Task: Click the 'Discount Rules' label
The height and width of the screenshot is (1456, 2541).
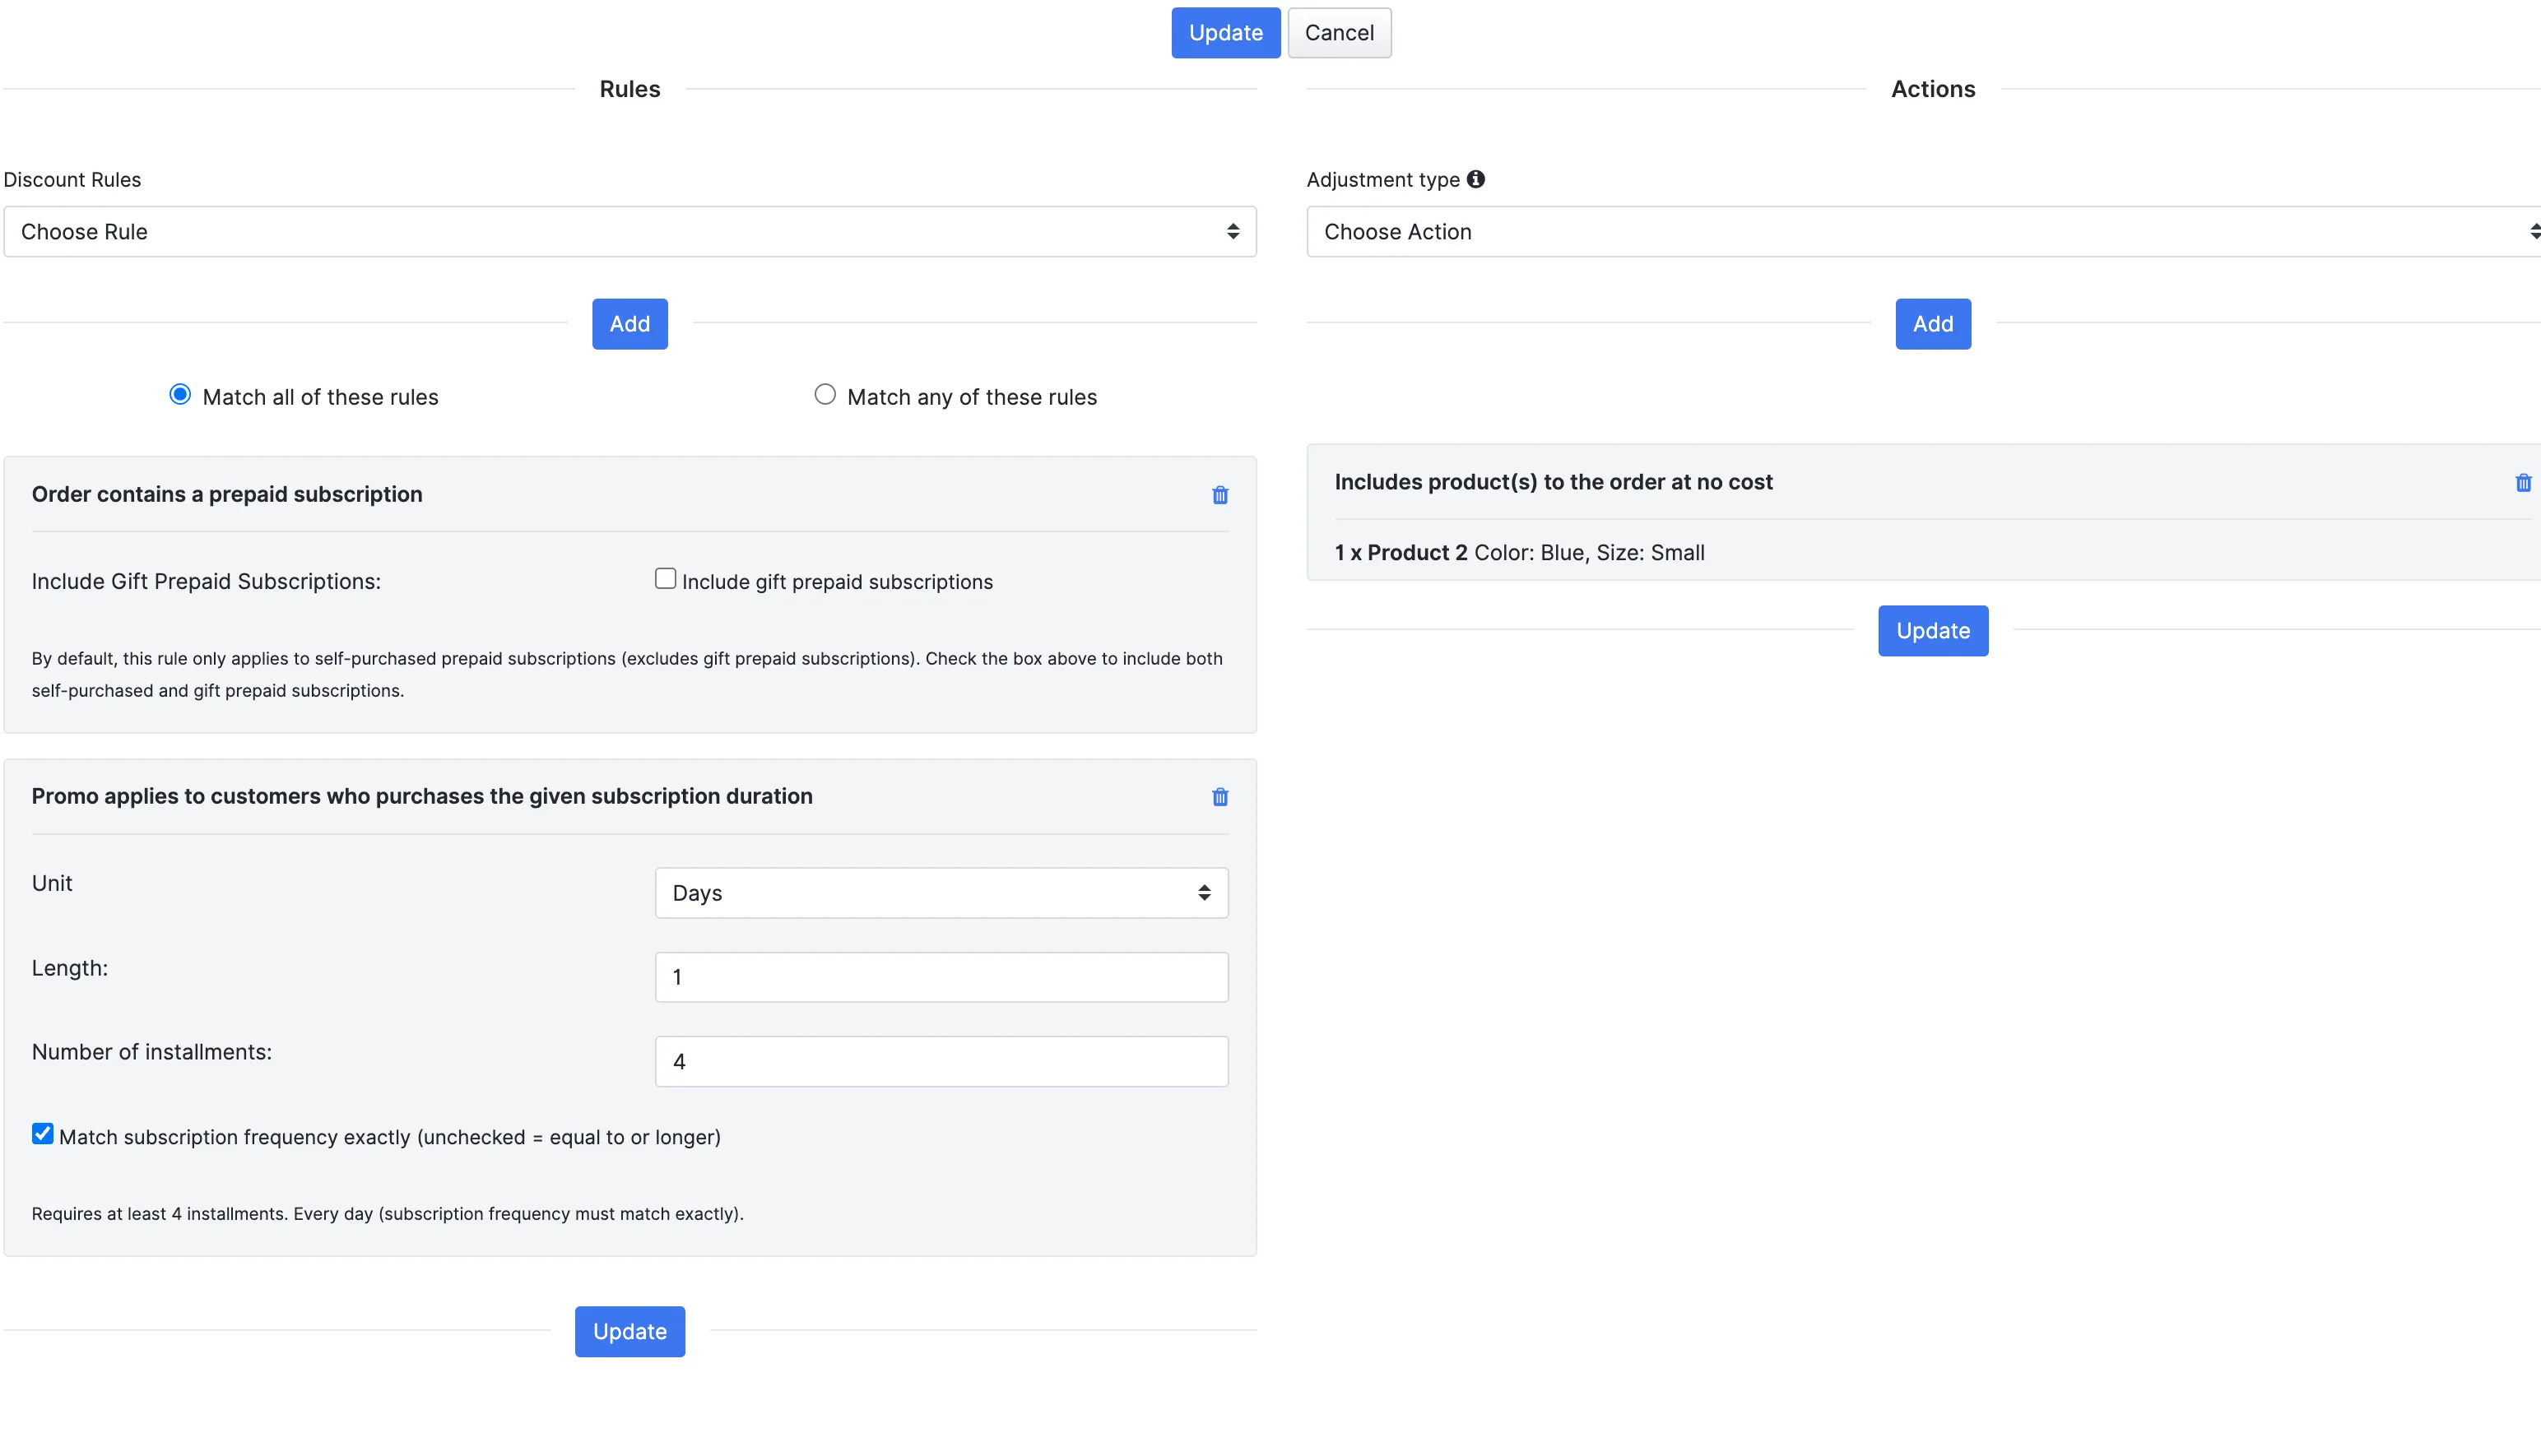Action: (x=72, y=180)
